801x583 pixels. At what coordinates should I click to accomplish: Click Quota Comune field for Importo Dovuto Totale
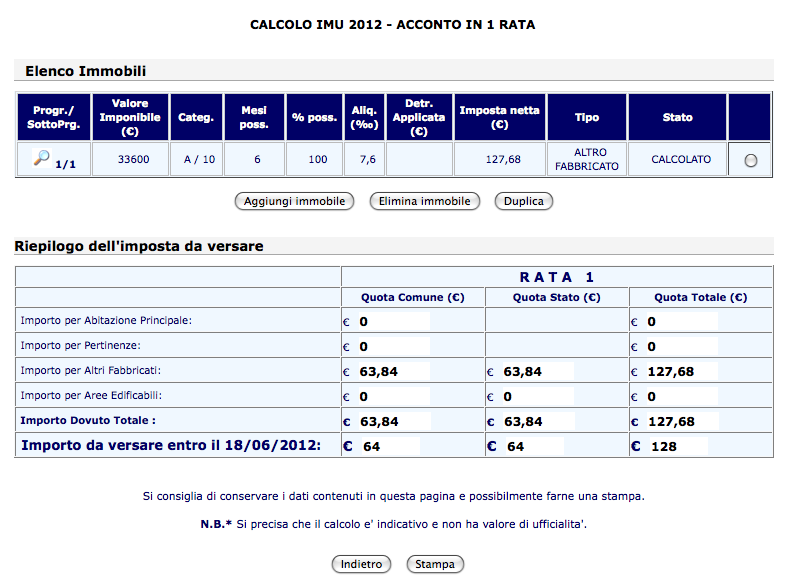393,421
